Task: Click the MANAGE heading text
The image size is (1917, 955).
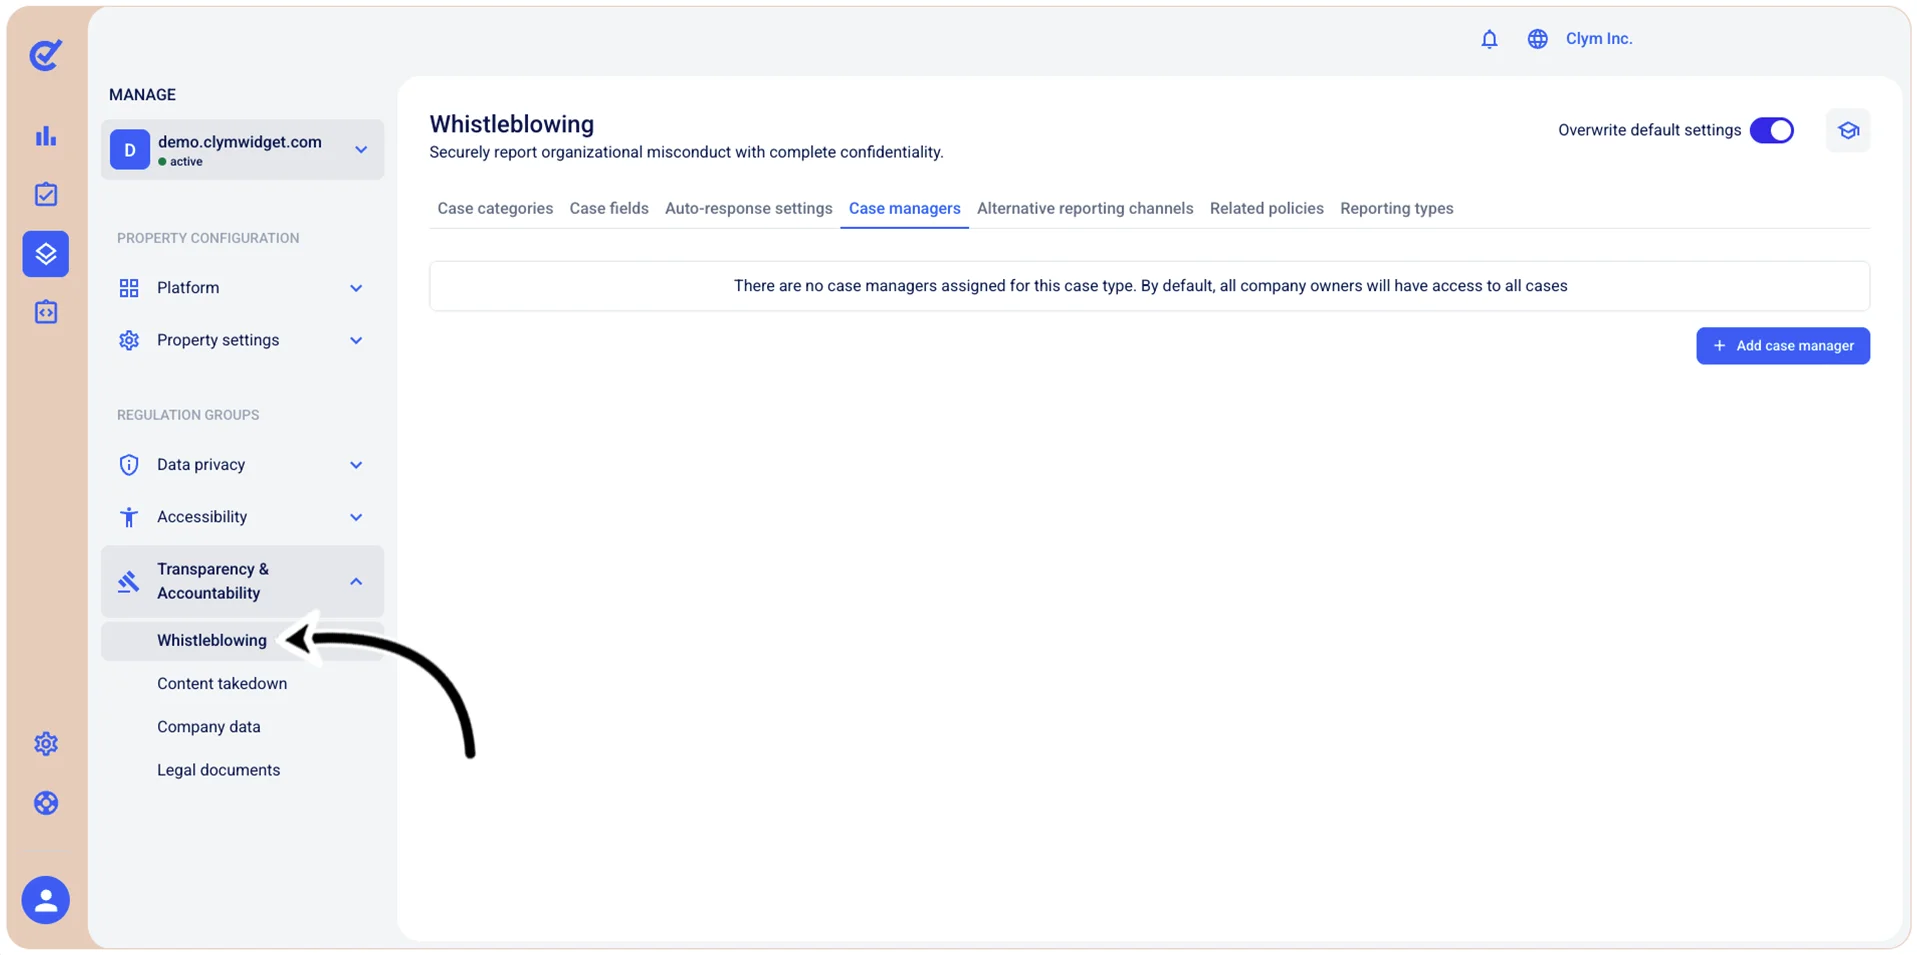Action: tap(142, 95)
